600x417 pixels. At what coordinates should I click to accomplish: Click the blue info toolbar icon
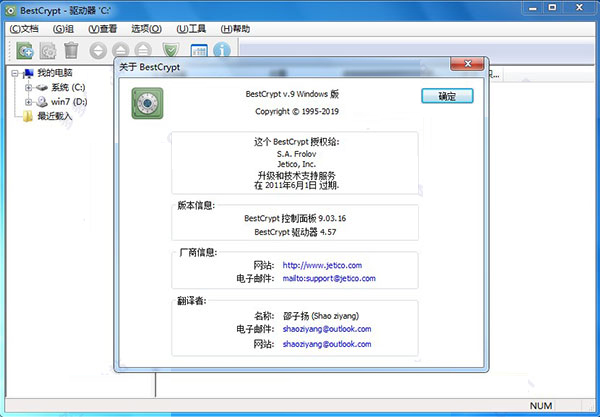coord(222,50)
